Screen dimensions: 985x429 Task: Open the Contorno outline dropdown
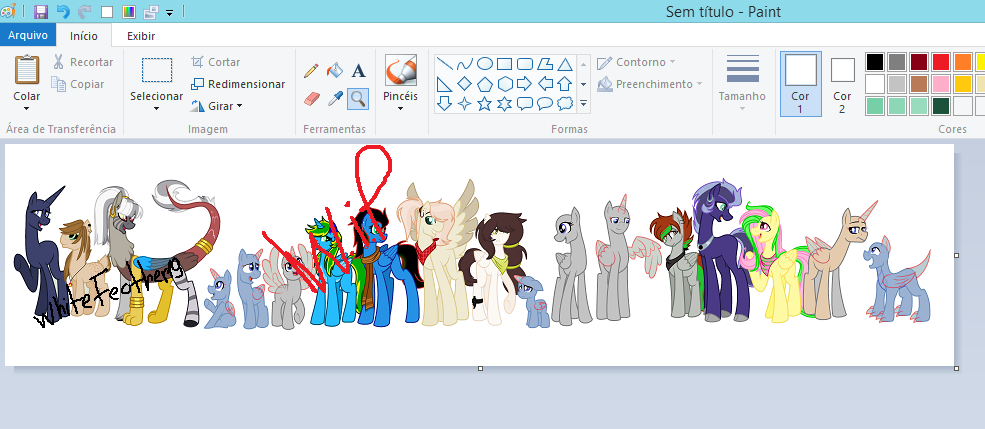[x=636, y=62]
